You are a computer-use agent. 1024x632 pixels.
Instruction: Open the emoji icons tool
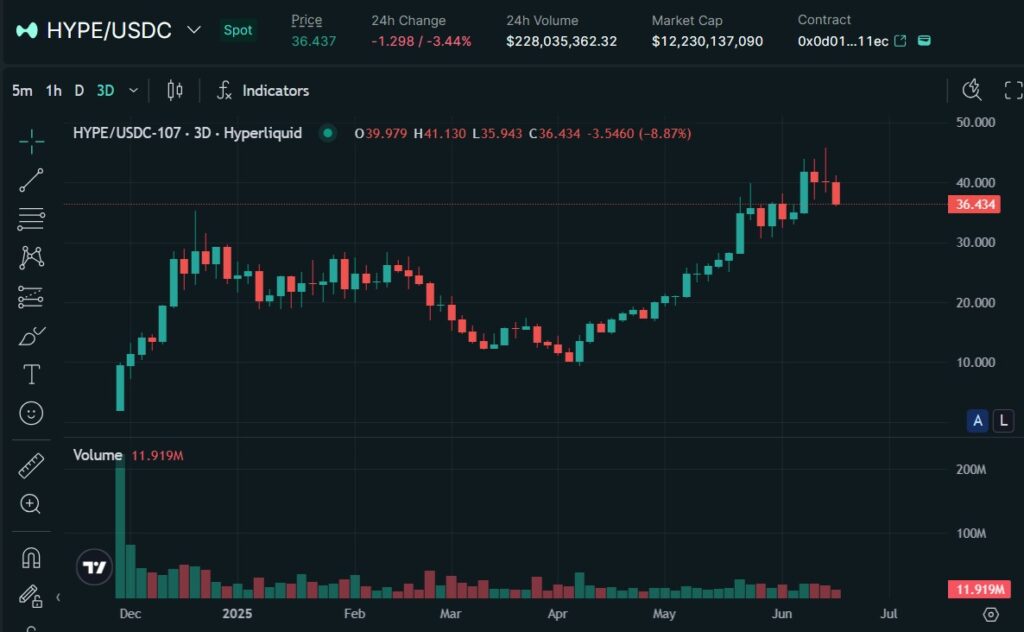[31, 413]
